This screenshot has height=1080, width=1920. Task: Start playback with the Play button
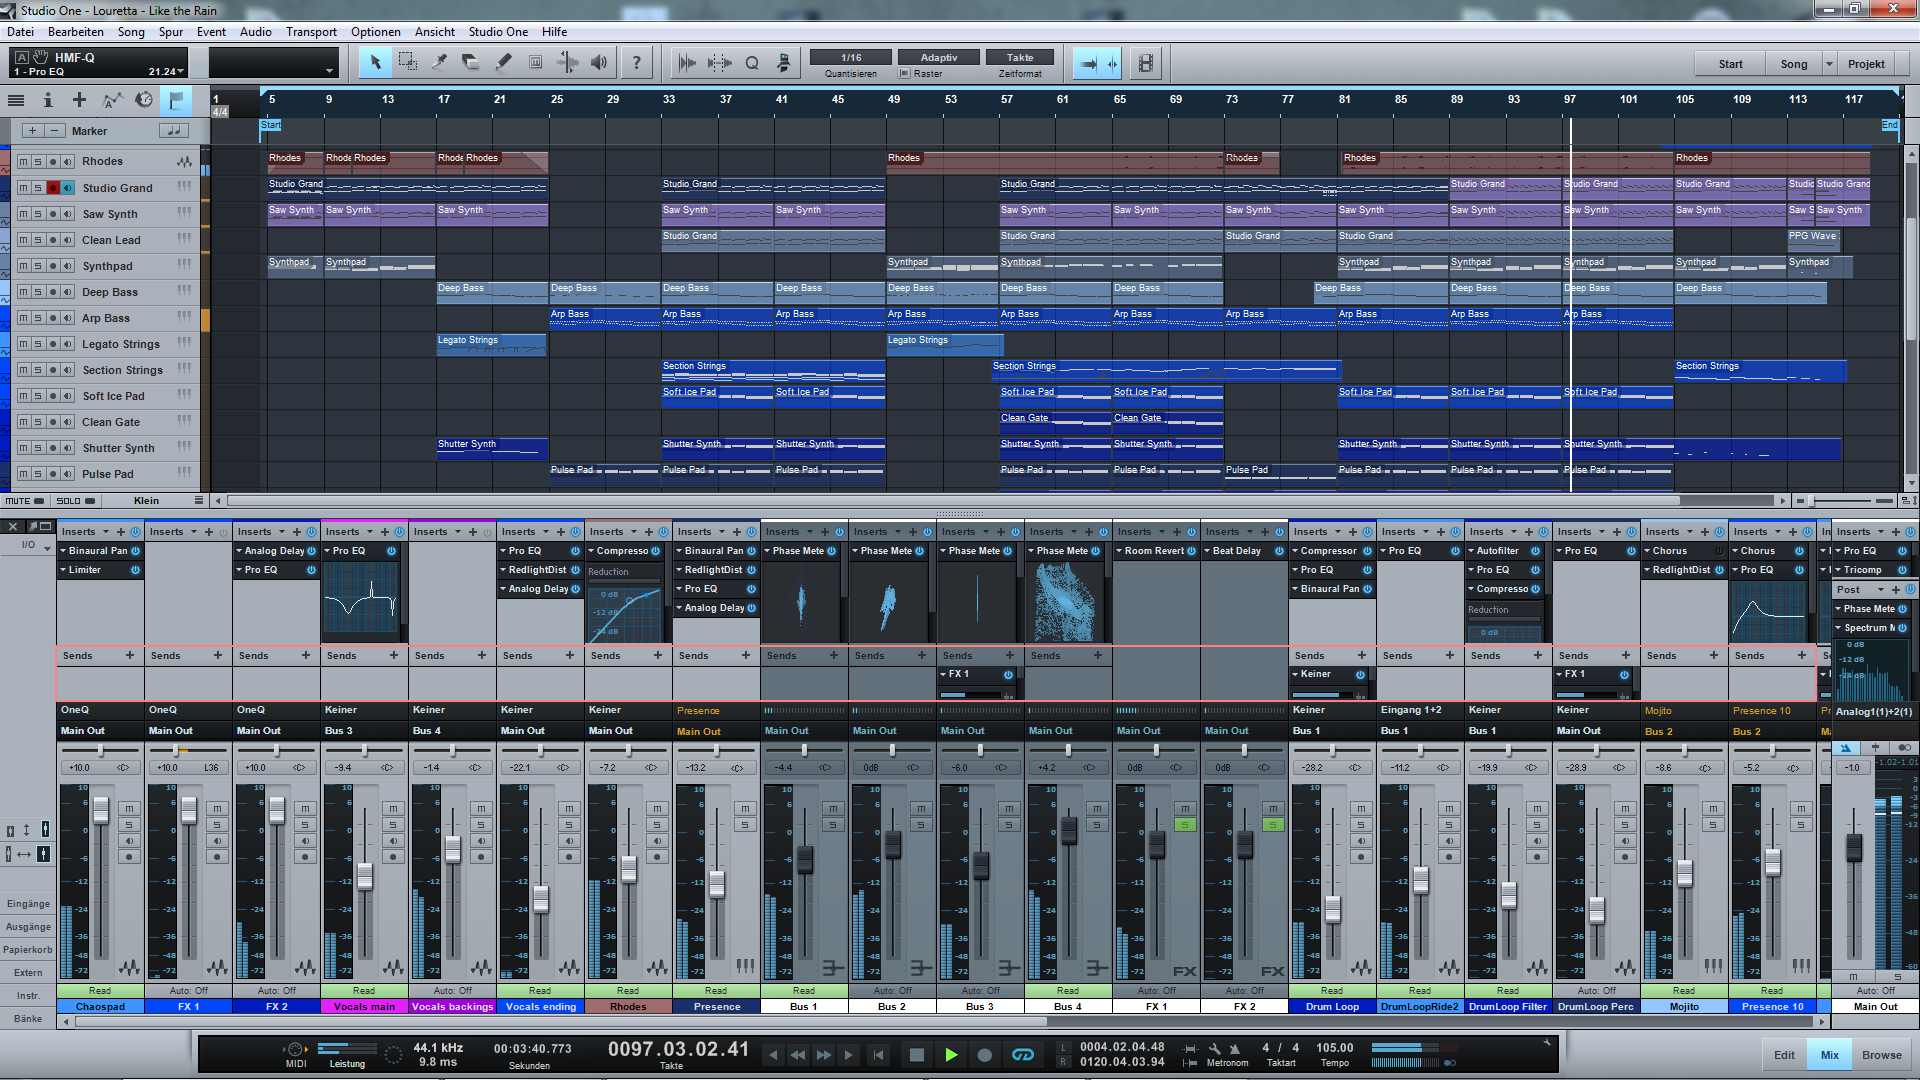[951, 1055]
